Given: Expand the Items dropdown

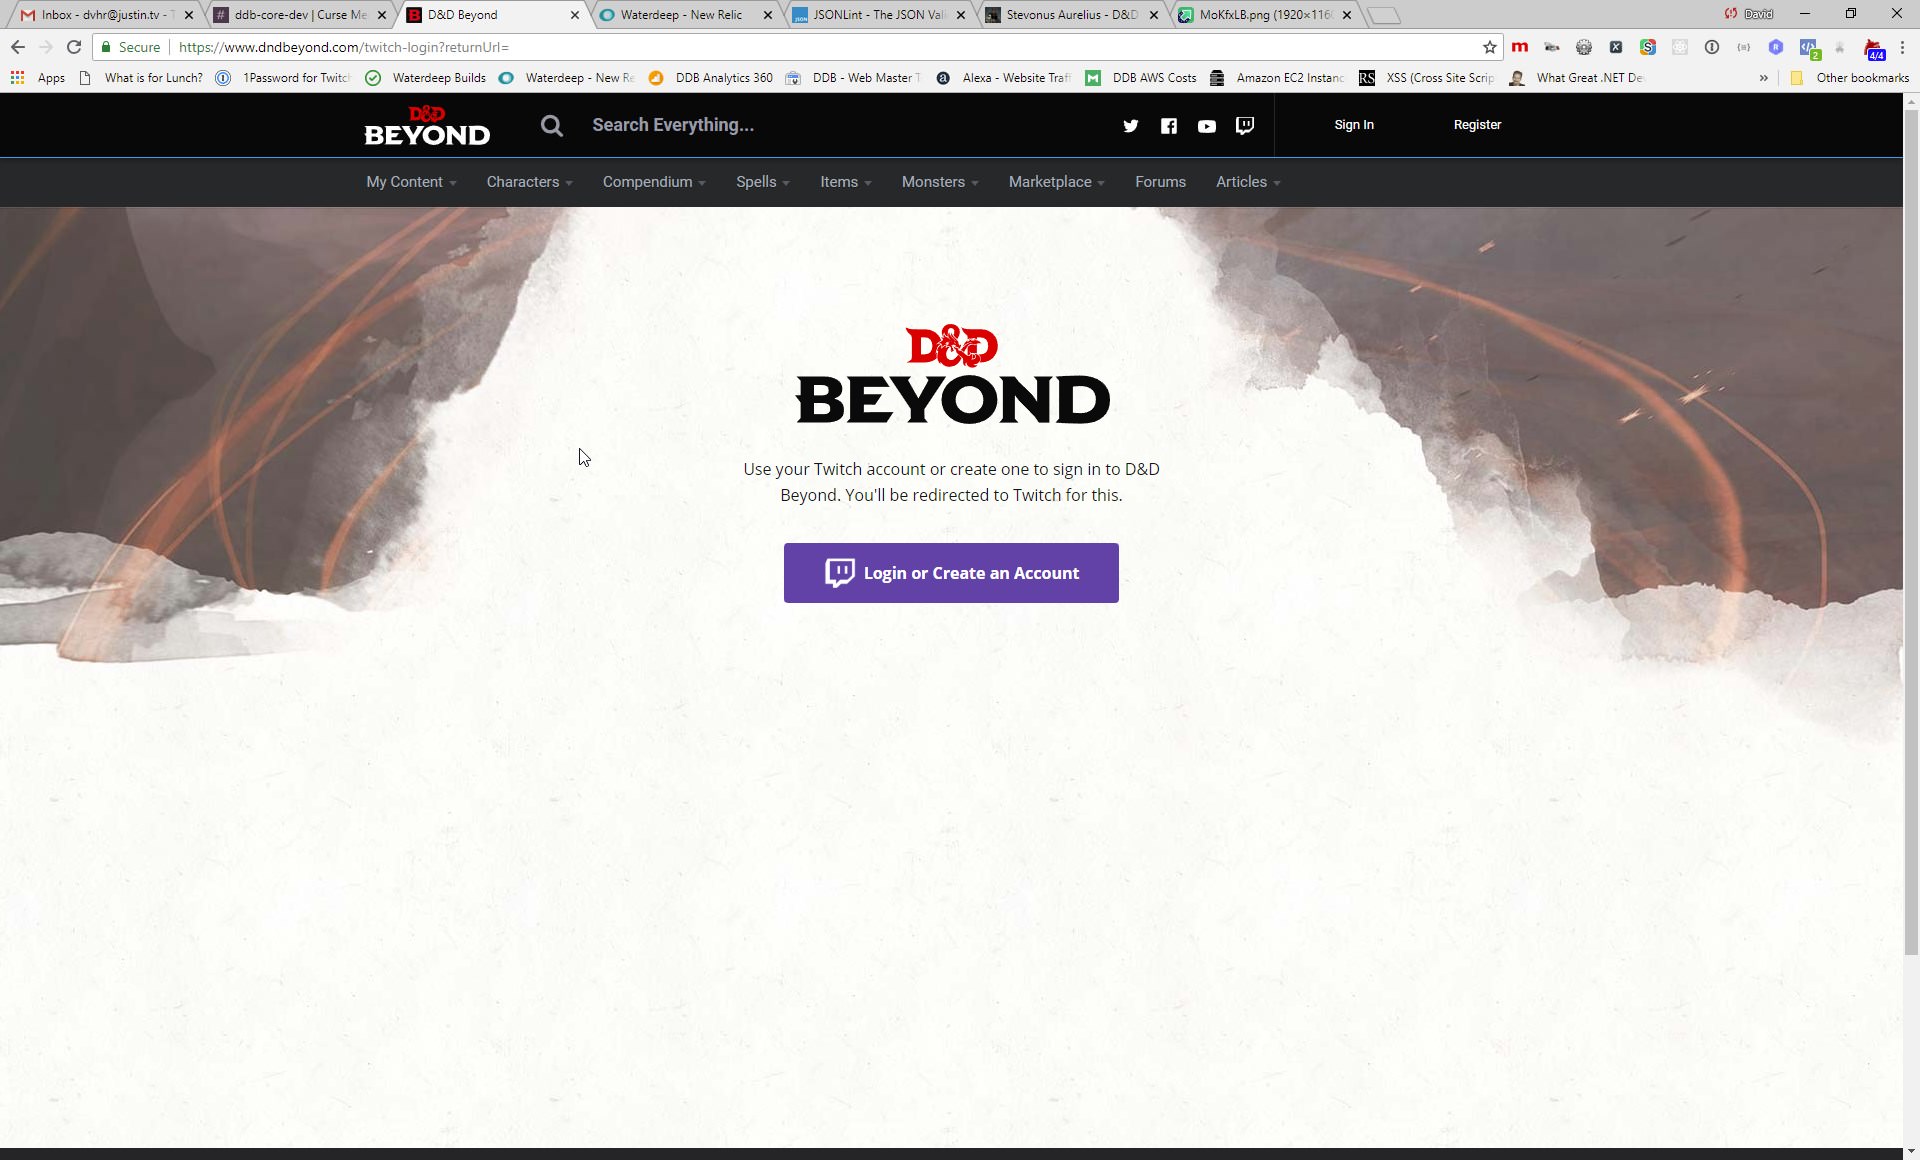Looking at the screenshot, I should click(846, 182).
